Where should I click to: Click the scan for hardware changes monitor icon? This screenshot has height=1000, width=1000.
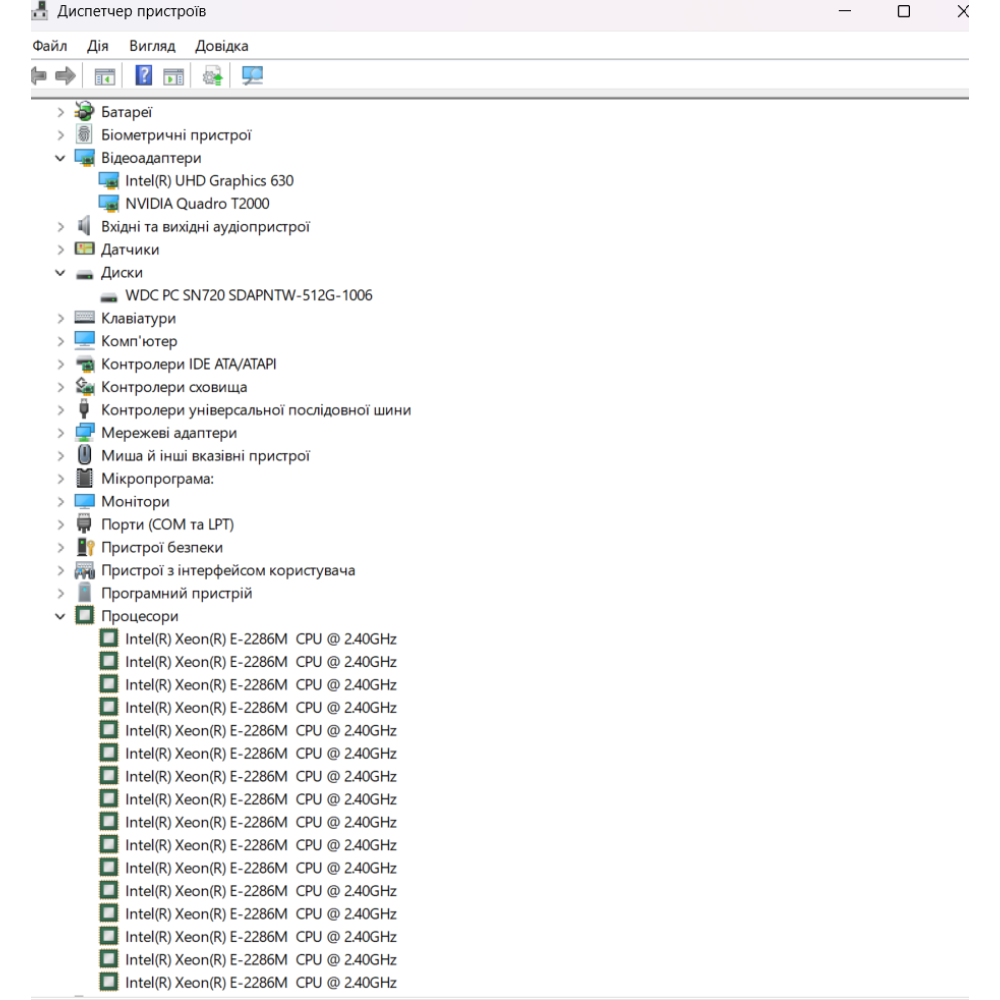252,76
